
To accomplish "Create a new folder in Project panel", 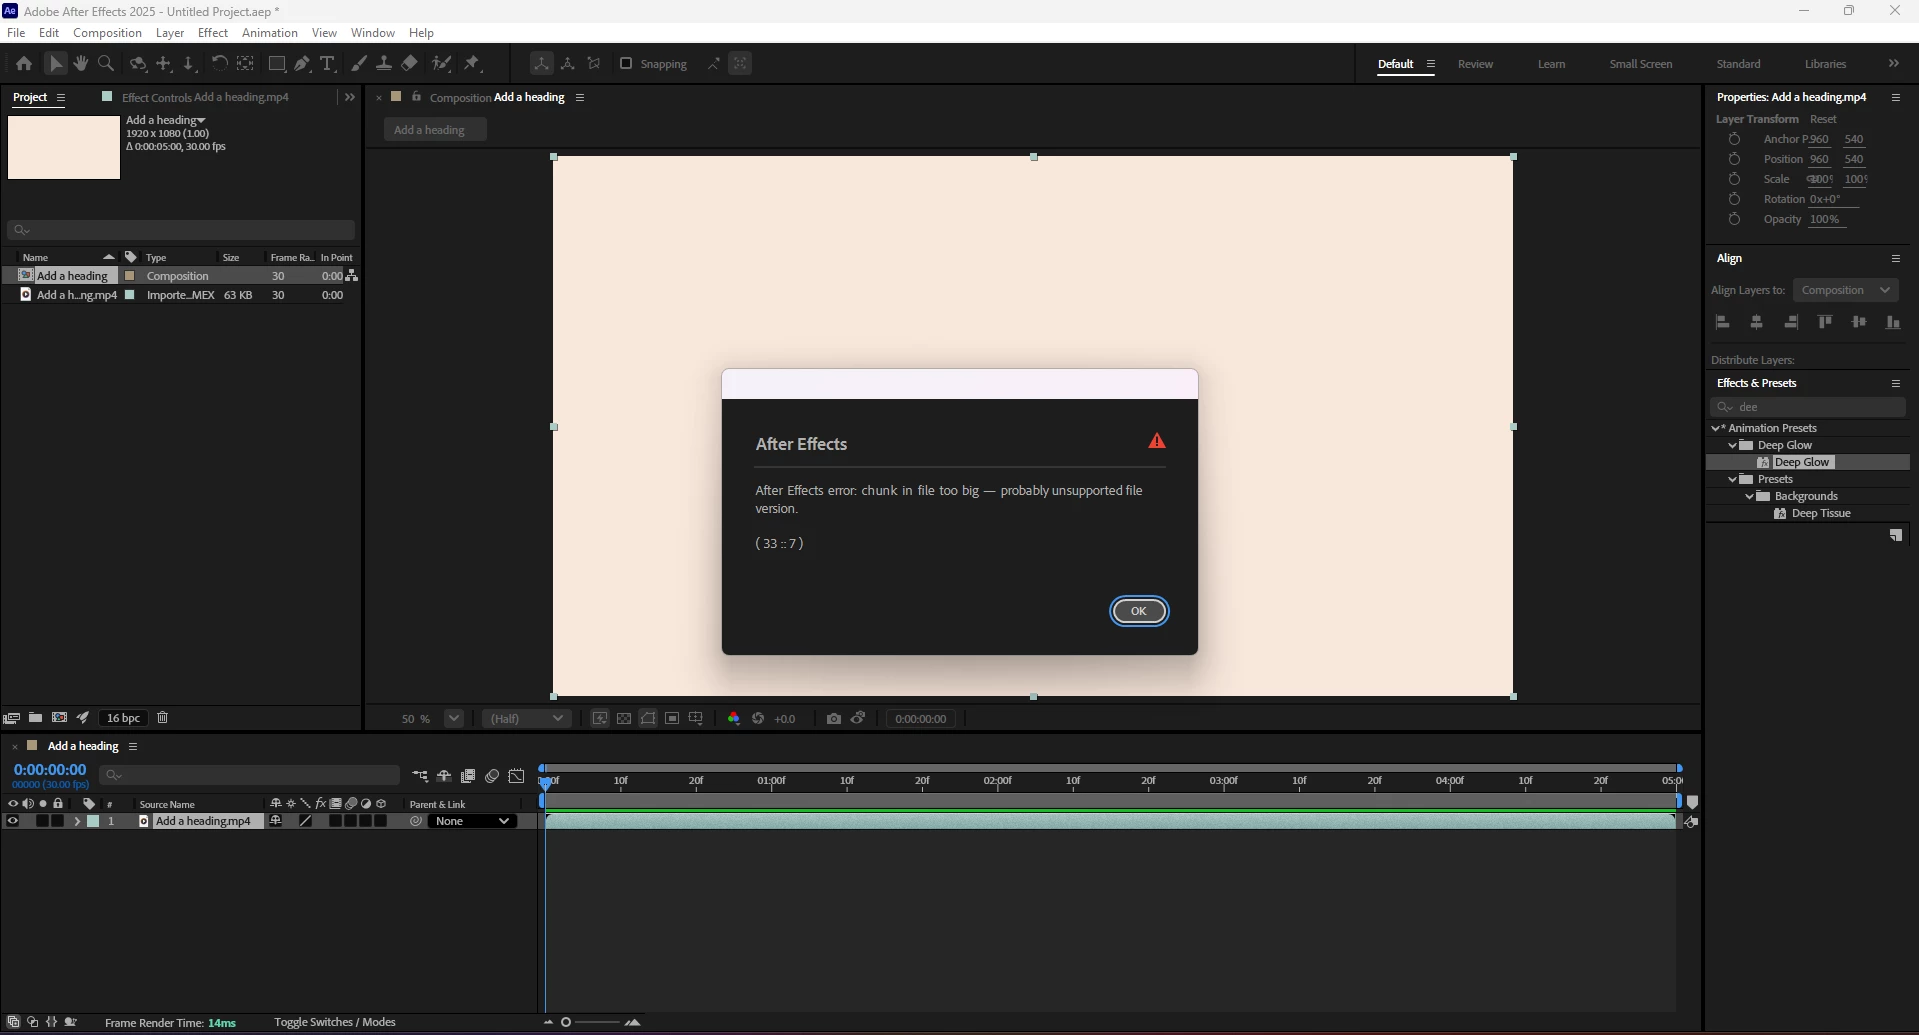I will (35, 718).
